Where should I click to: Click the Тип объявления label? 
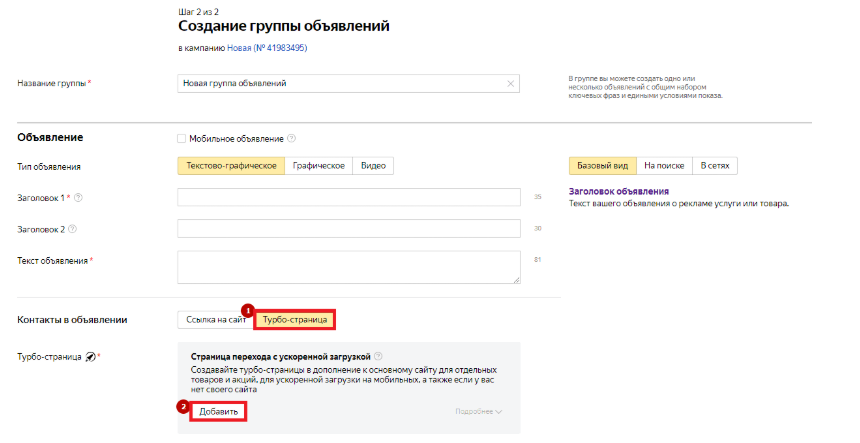pos(49,167)
